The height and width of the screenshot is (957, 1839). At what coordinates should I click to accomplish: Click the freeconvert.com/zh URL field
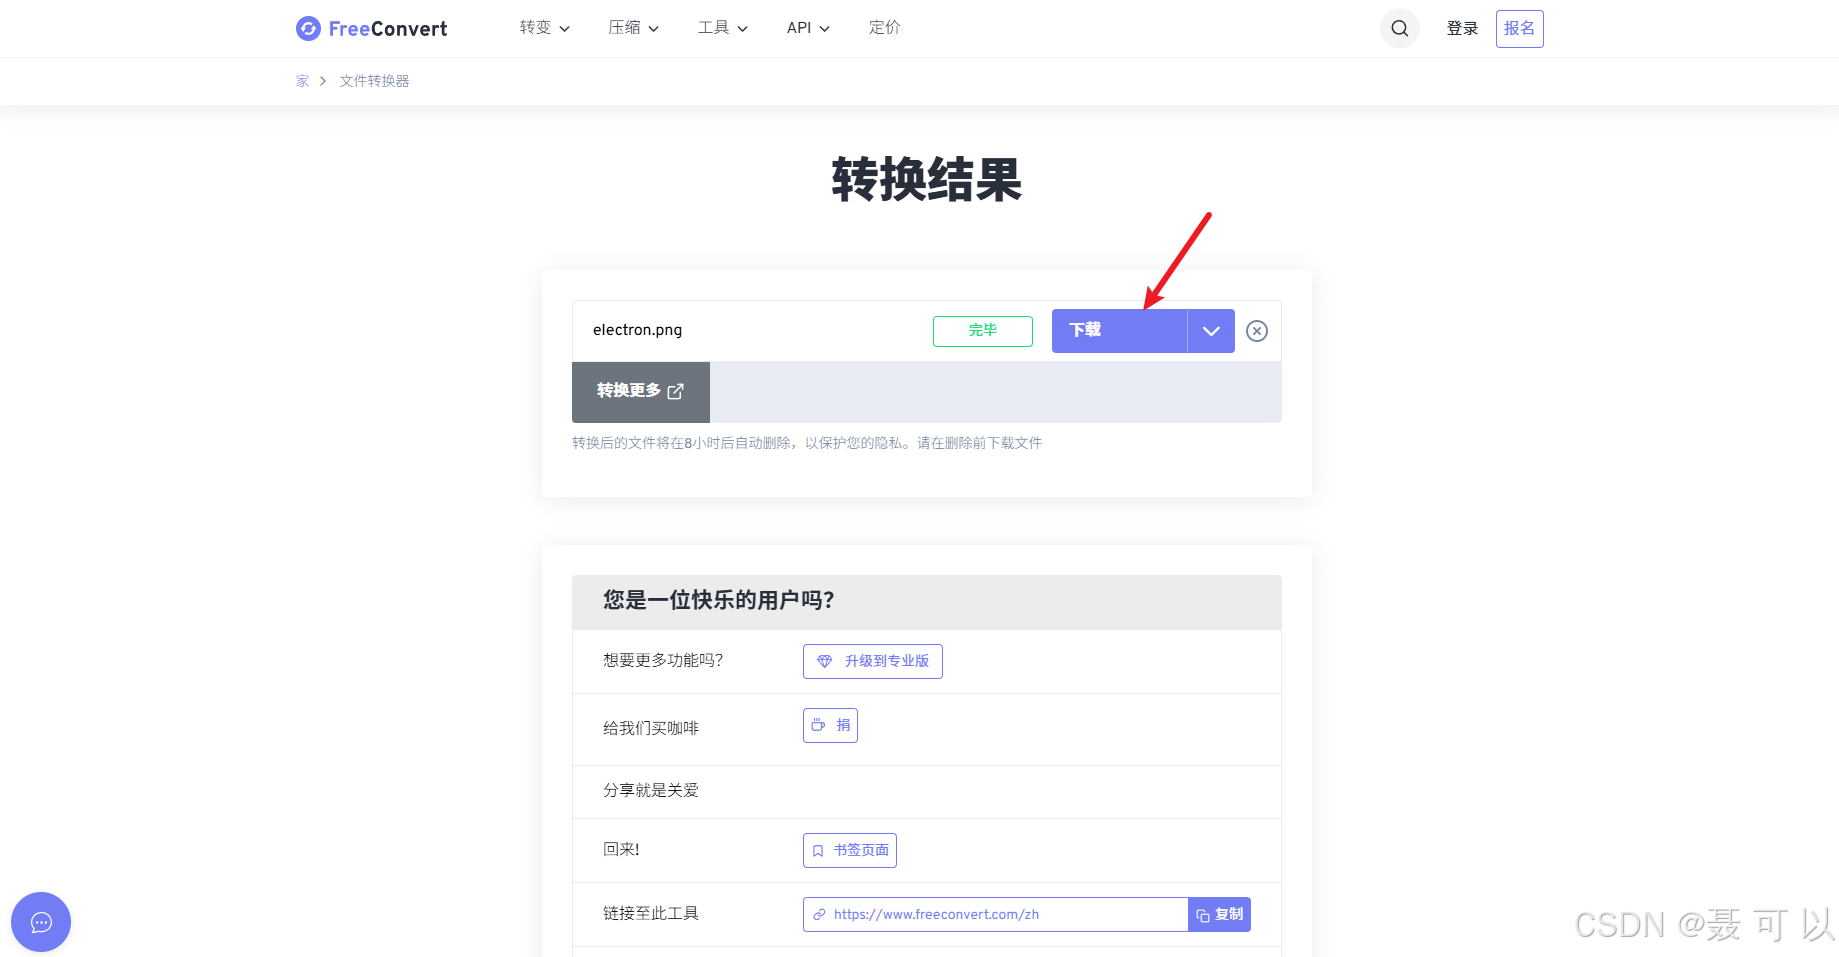pos(990,914)
